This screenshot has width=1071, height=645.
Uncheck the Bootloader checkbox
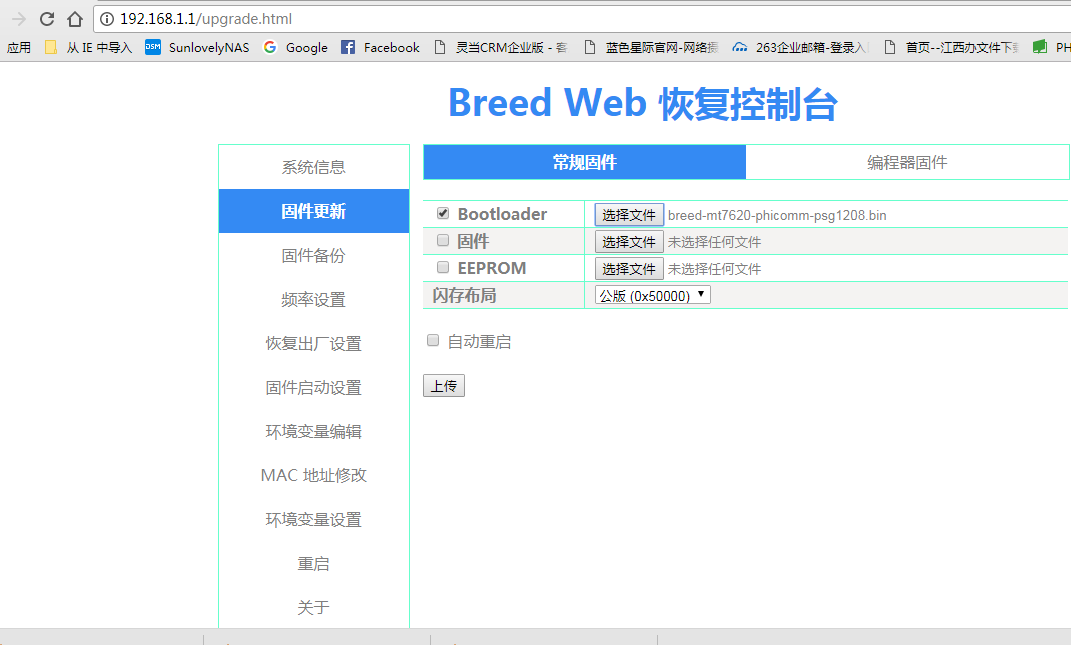click(443, 213)
